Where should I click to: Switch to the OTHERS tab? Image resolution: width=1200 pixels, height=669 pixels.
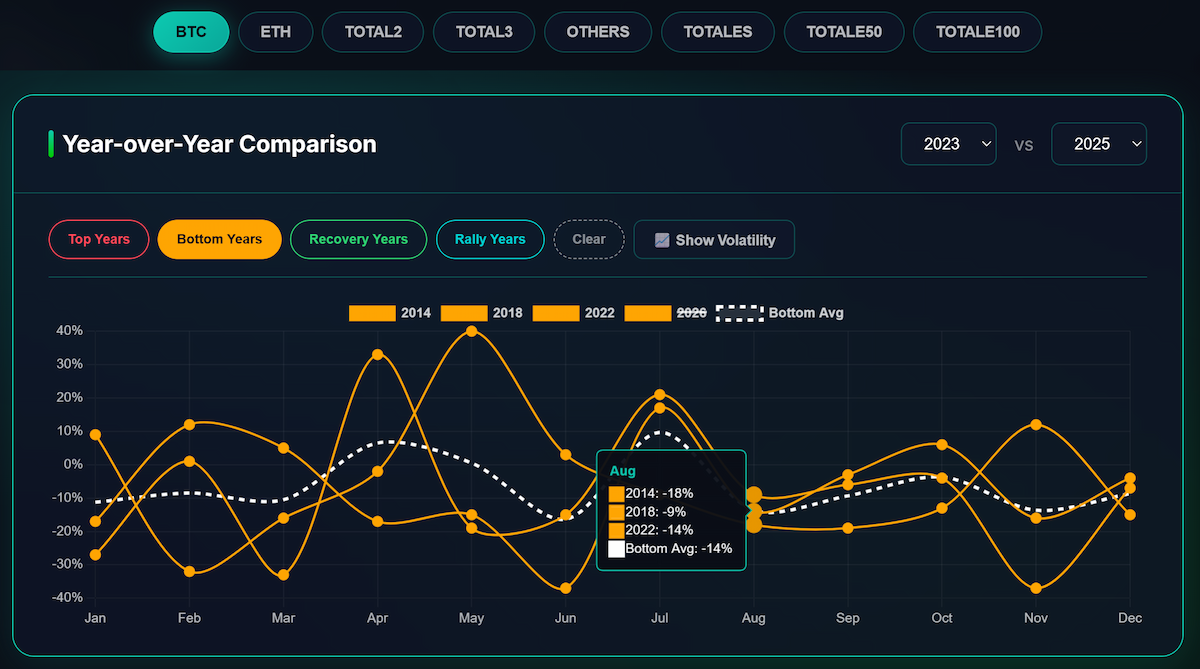[598, 32]
